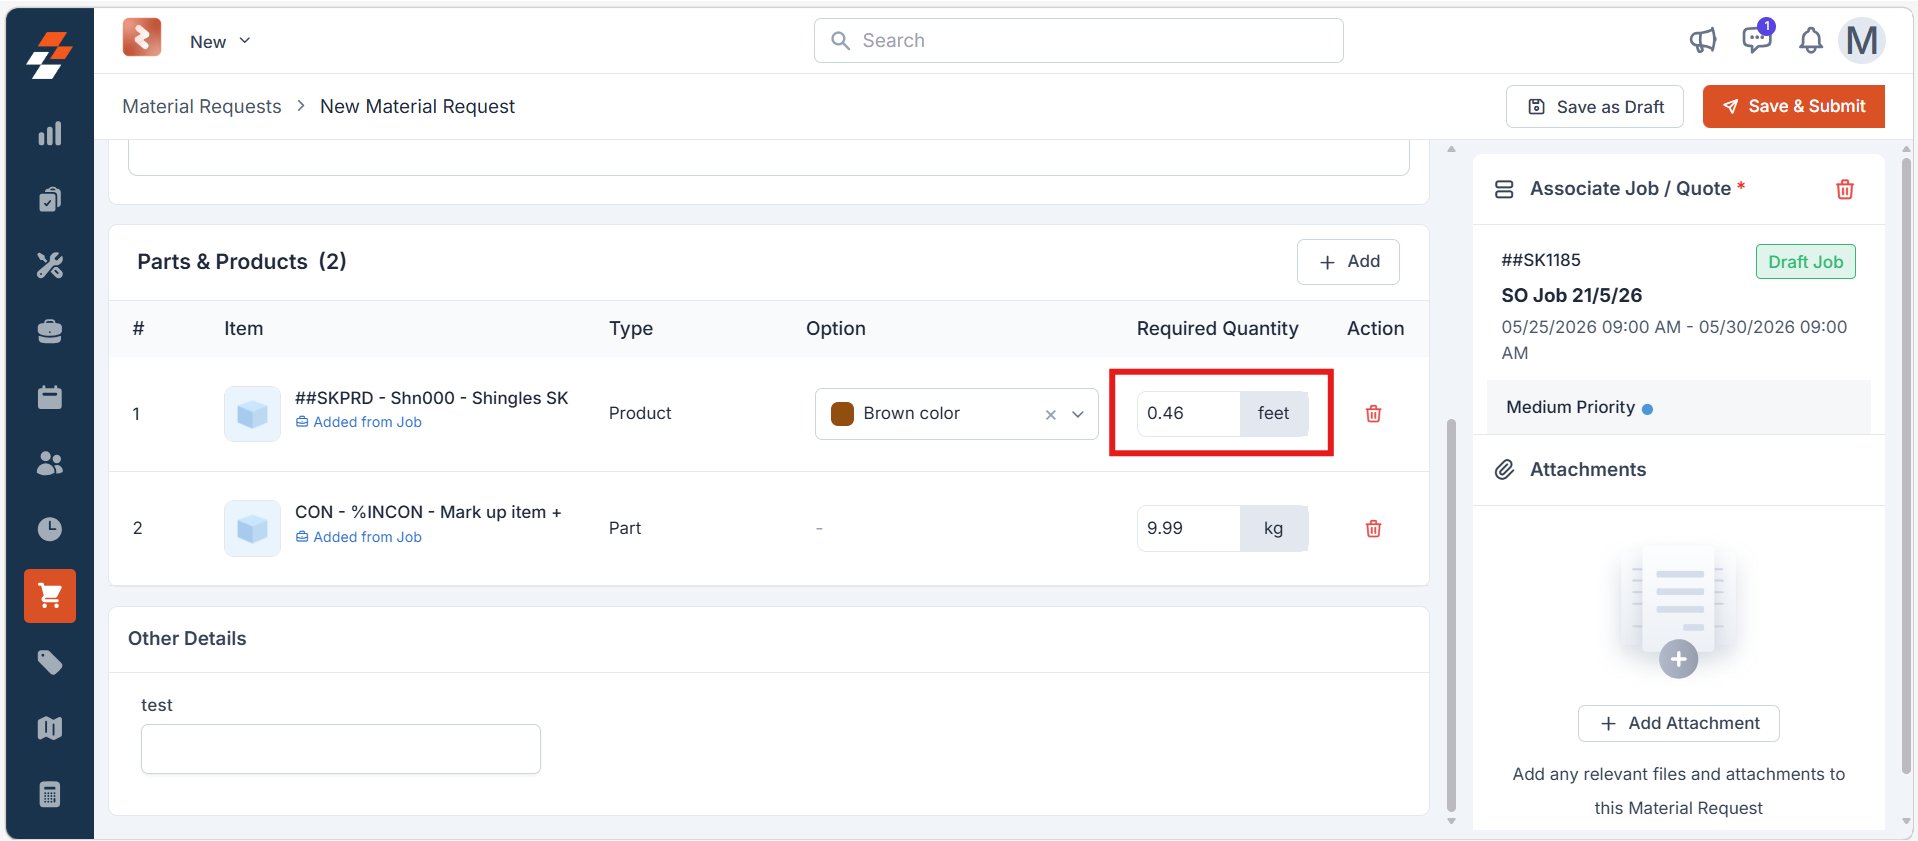
Task: Clear the Brown color option selection
Action: [x=1050, y=414]
